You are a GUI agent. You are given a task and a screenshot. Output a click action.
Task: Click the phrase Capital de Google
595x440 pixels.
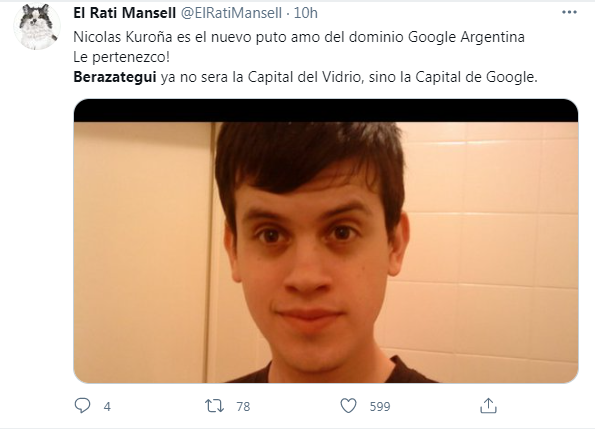point(476,77)
